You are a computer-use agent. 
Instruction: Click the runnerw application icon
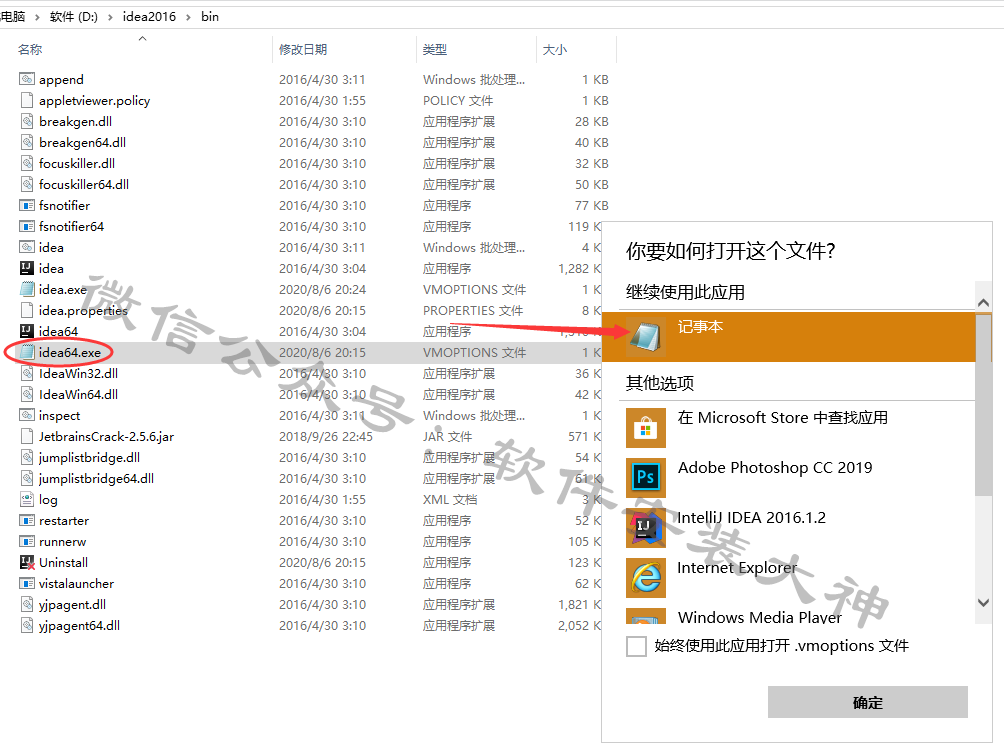point(27,542)
